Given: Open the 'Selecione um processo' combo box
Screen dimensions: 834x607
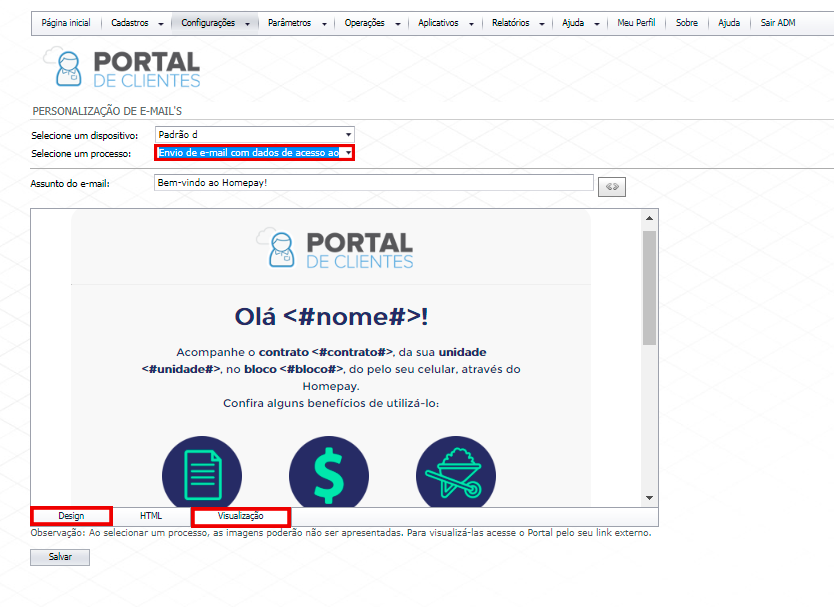Looking at the screenshot, I should (255, 153).
